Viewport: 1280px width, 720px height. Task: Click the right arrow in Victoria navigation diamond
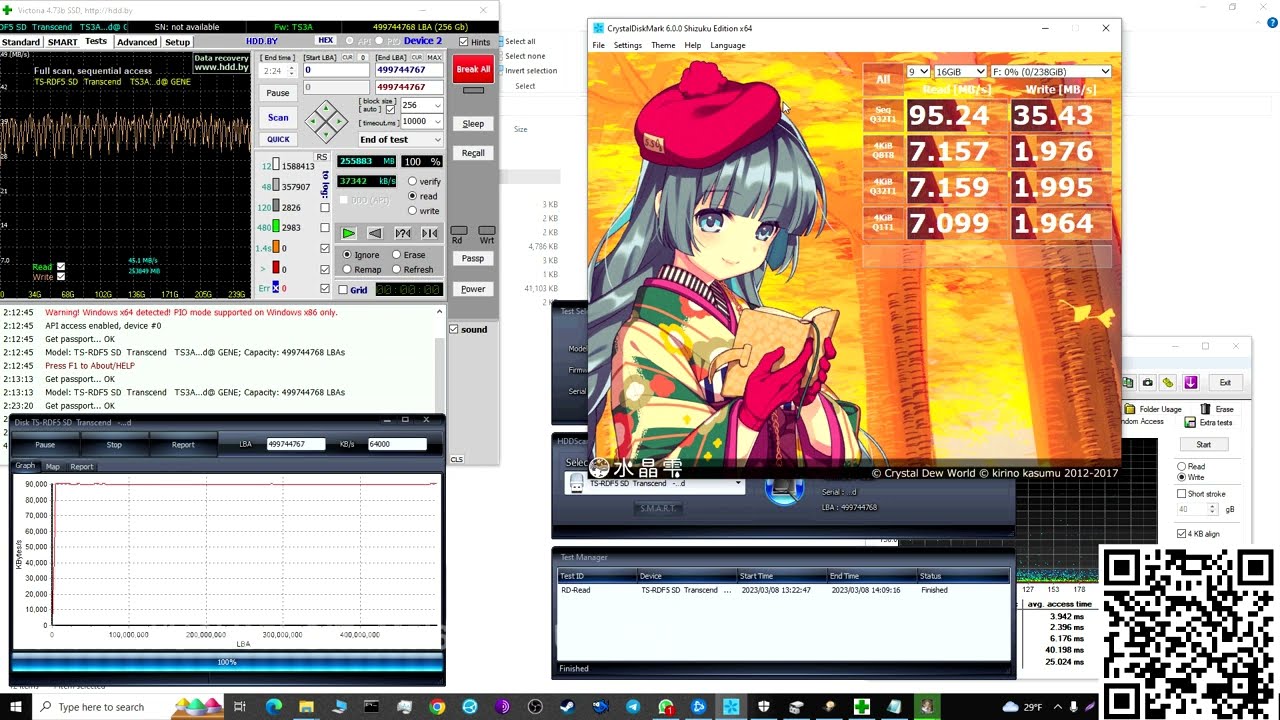[x=339, y=122]
